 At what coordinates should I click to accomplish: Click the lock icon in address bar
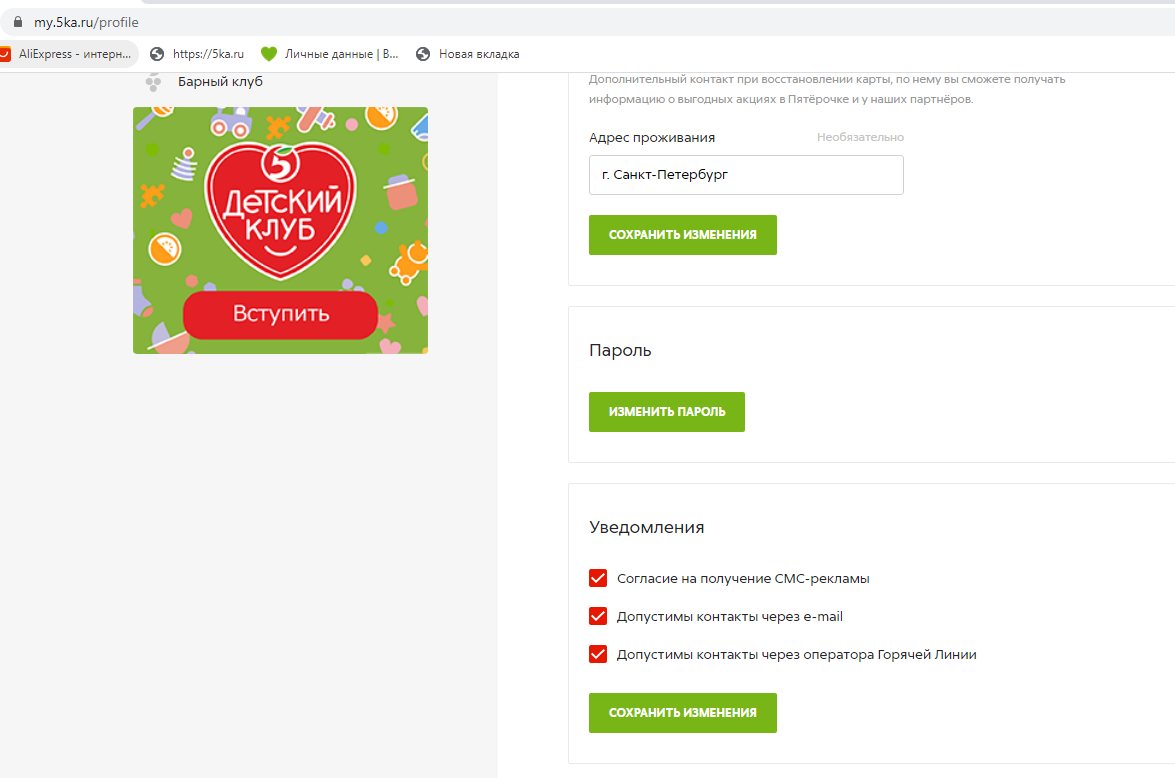[x=18, y=22]
